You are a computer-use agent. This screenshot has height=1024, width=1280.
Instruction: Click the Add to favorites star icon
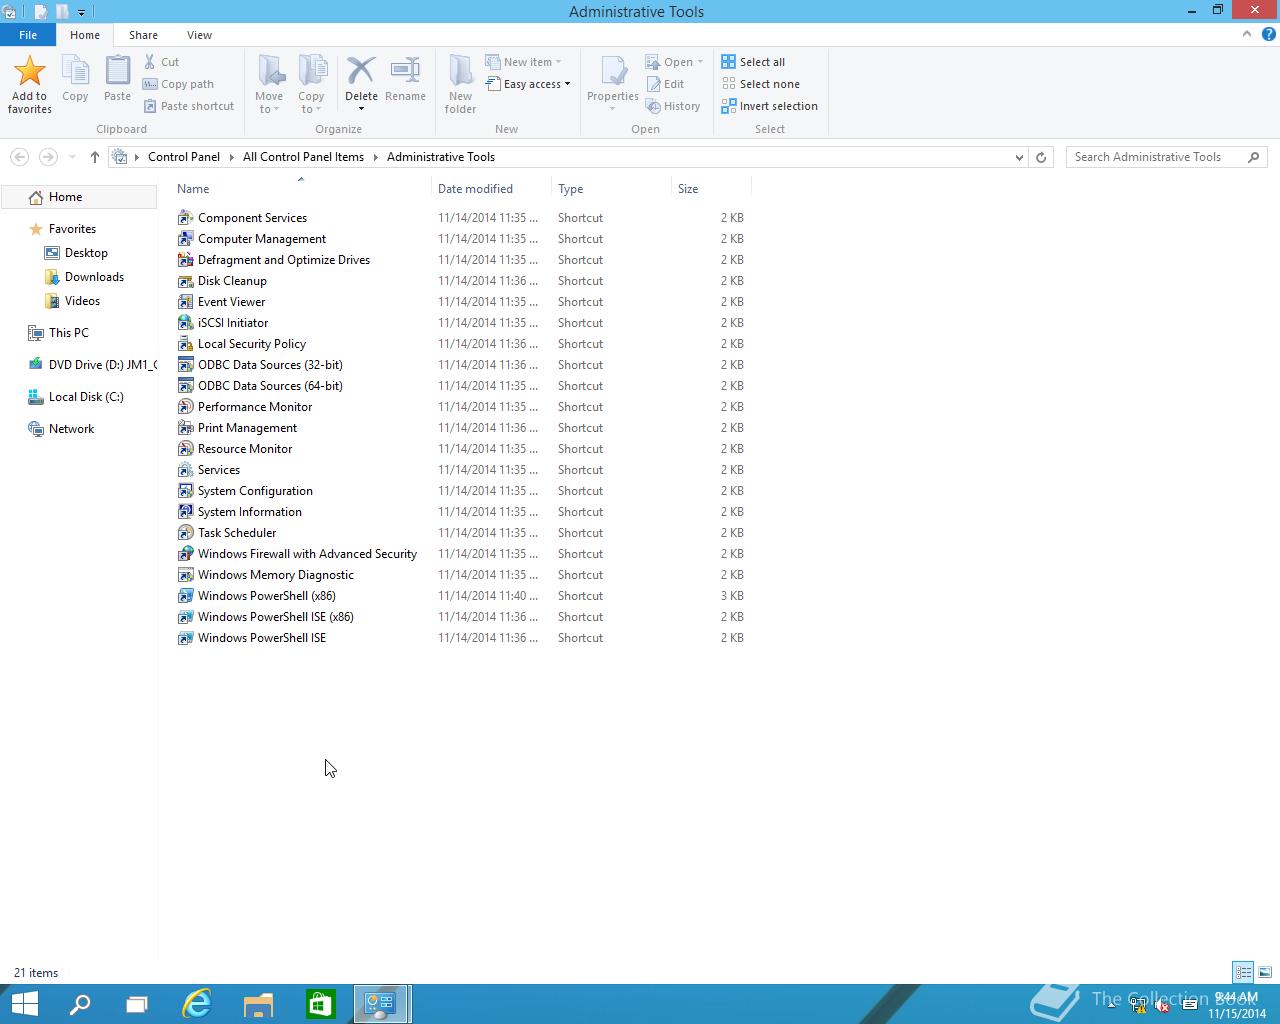pos(29,71)
